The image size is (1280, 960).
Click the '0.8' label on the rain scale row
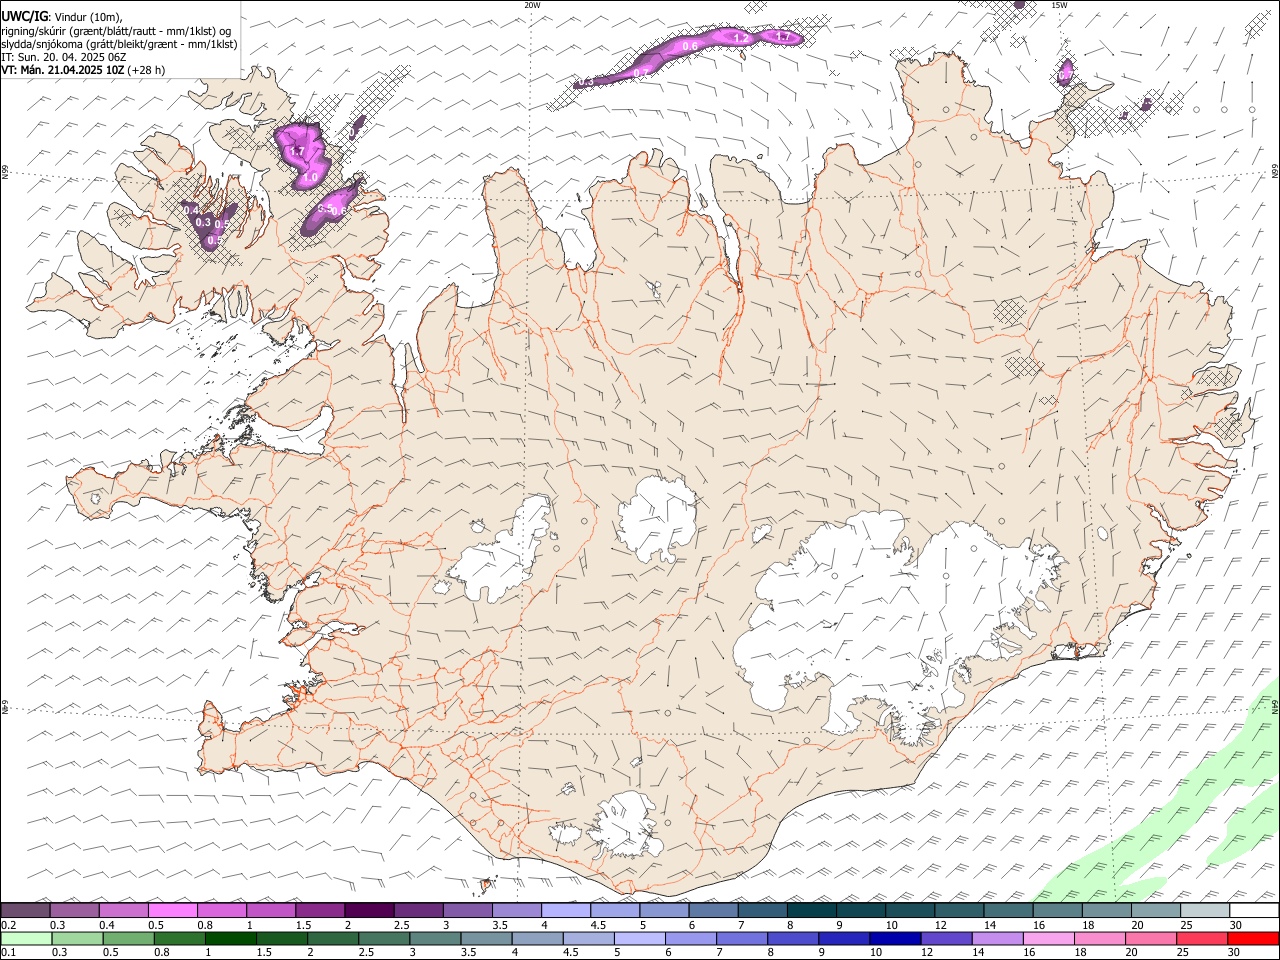pyautogui.click(x=161, y=953)
